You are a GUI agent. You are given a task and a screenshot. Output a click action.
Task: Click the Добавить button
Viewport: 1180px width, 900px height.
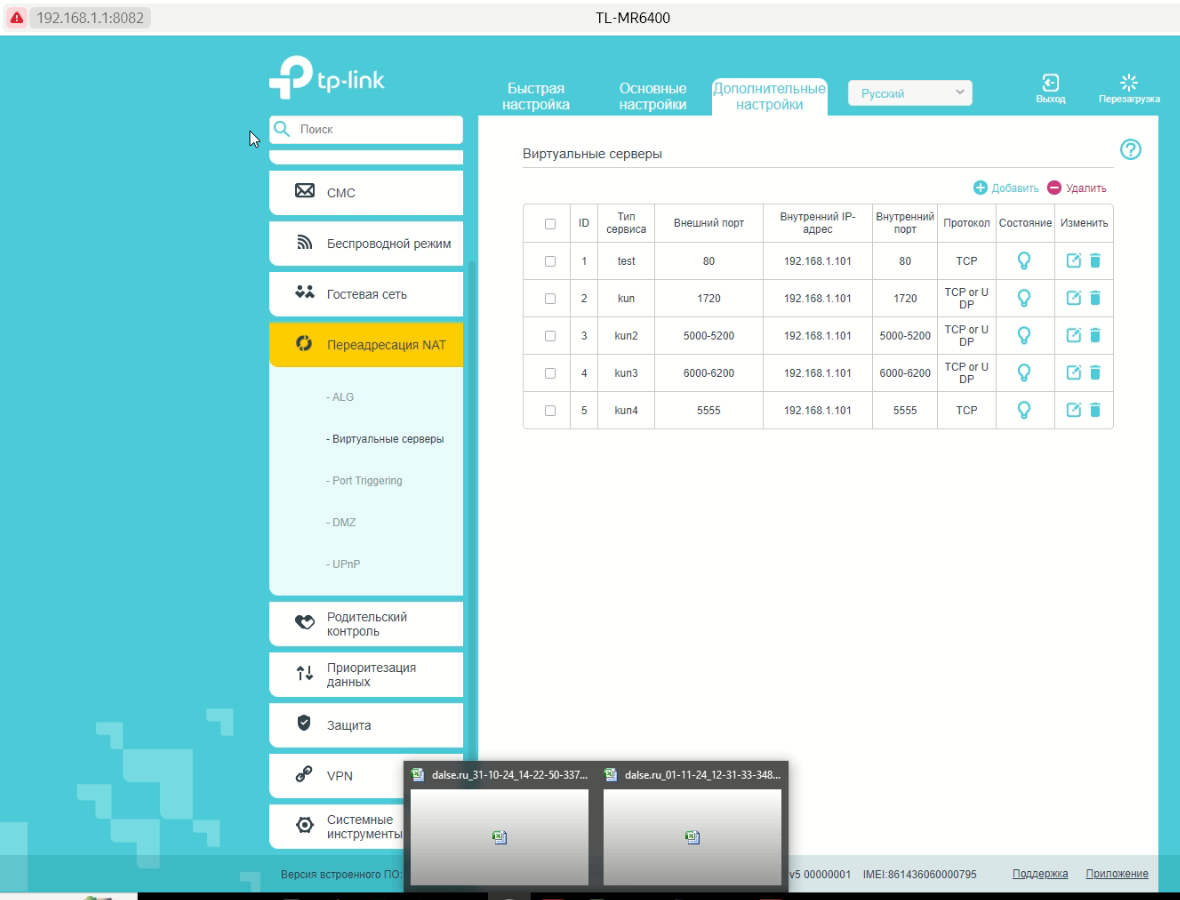click(1007, 188)
